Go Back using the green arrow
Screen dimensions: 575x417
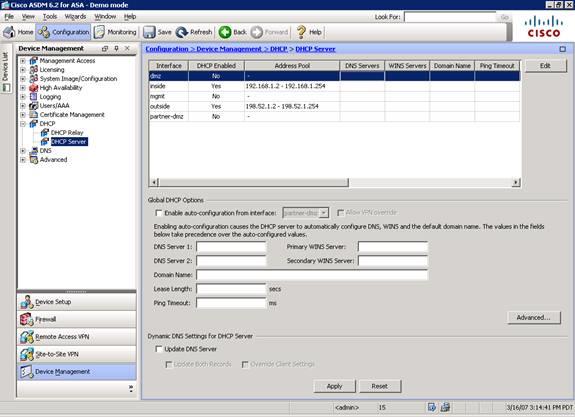(x=225, y=32)
